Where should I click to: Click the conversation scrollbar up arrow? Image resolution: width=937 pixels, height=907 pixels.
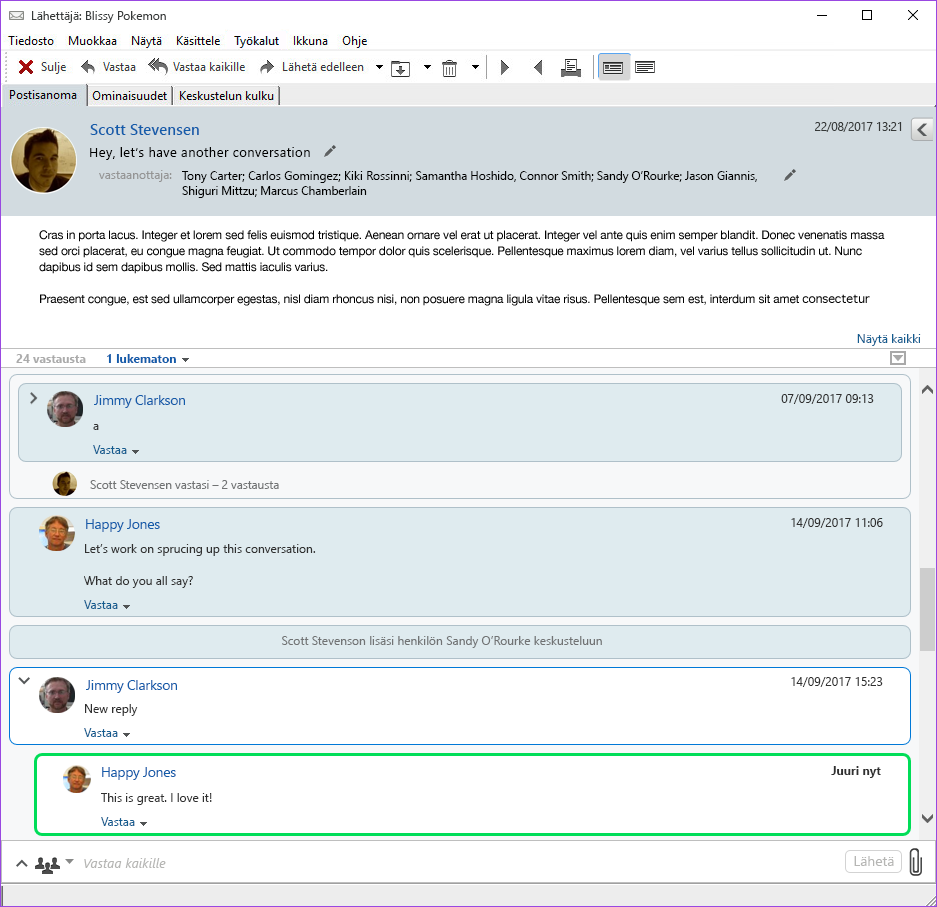point(927,390)
